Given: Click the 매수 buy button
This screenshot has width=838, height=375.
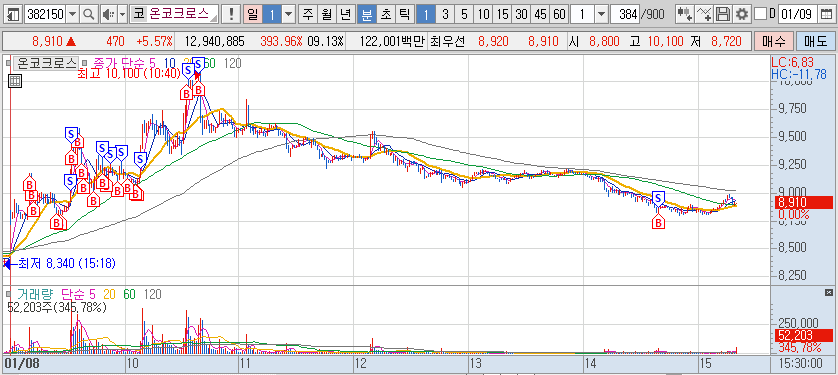Looking at the screenshot, I should click(x=773, y=41).
